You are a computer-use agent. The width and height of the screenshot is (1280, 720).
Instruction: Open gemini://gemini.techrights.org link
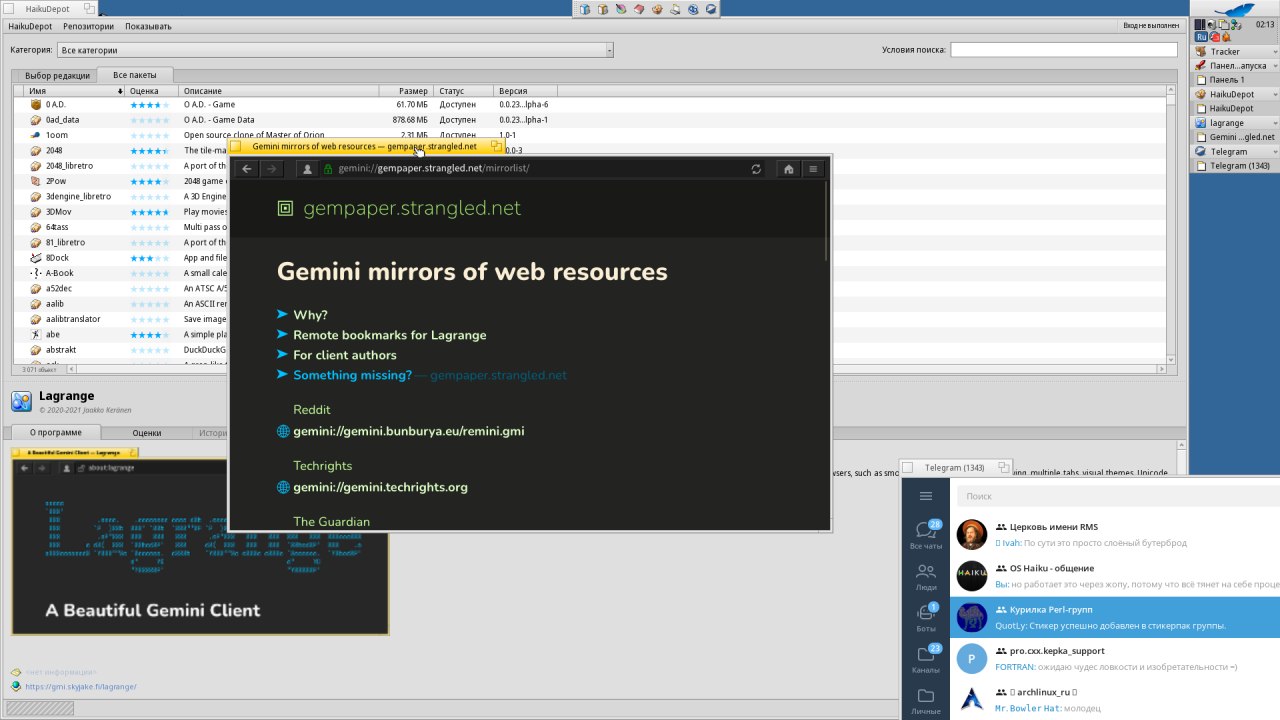click(380, 488)
